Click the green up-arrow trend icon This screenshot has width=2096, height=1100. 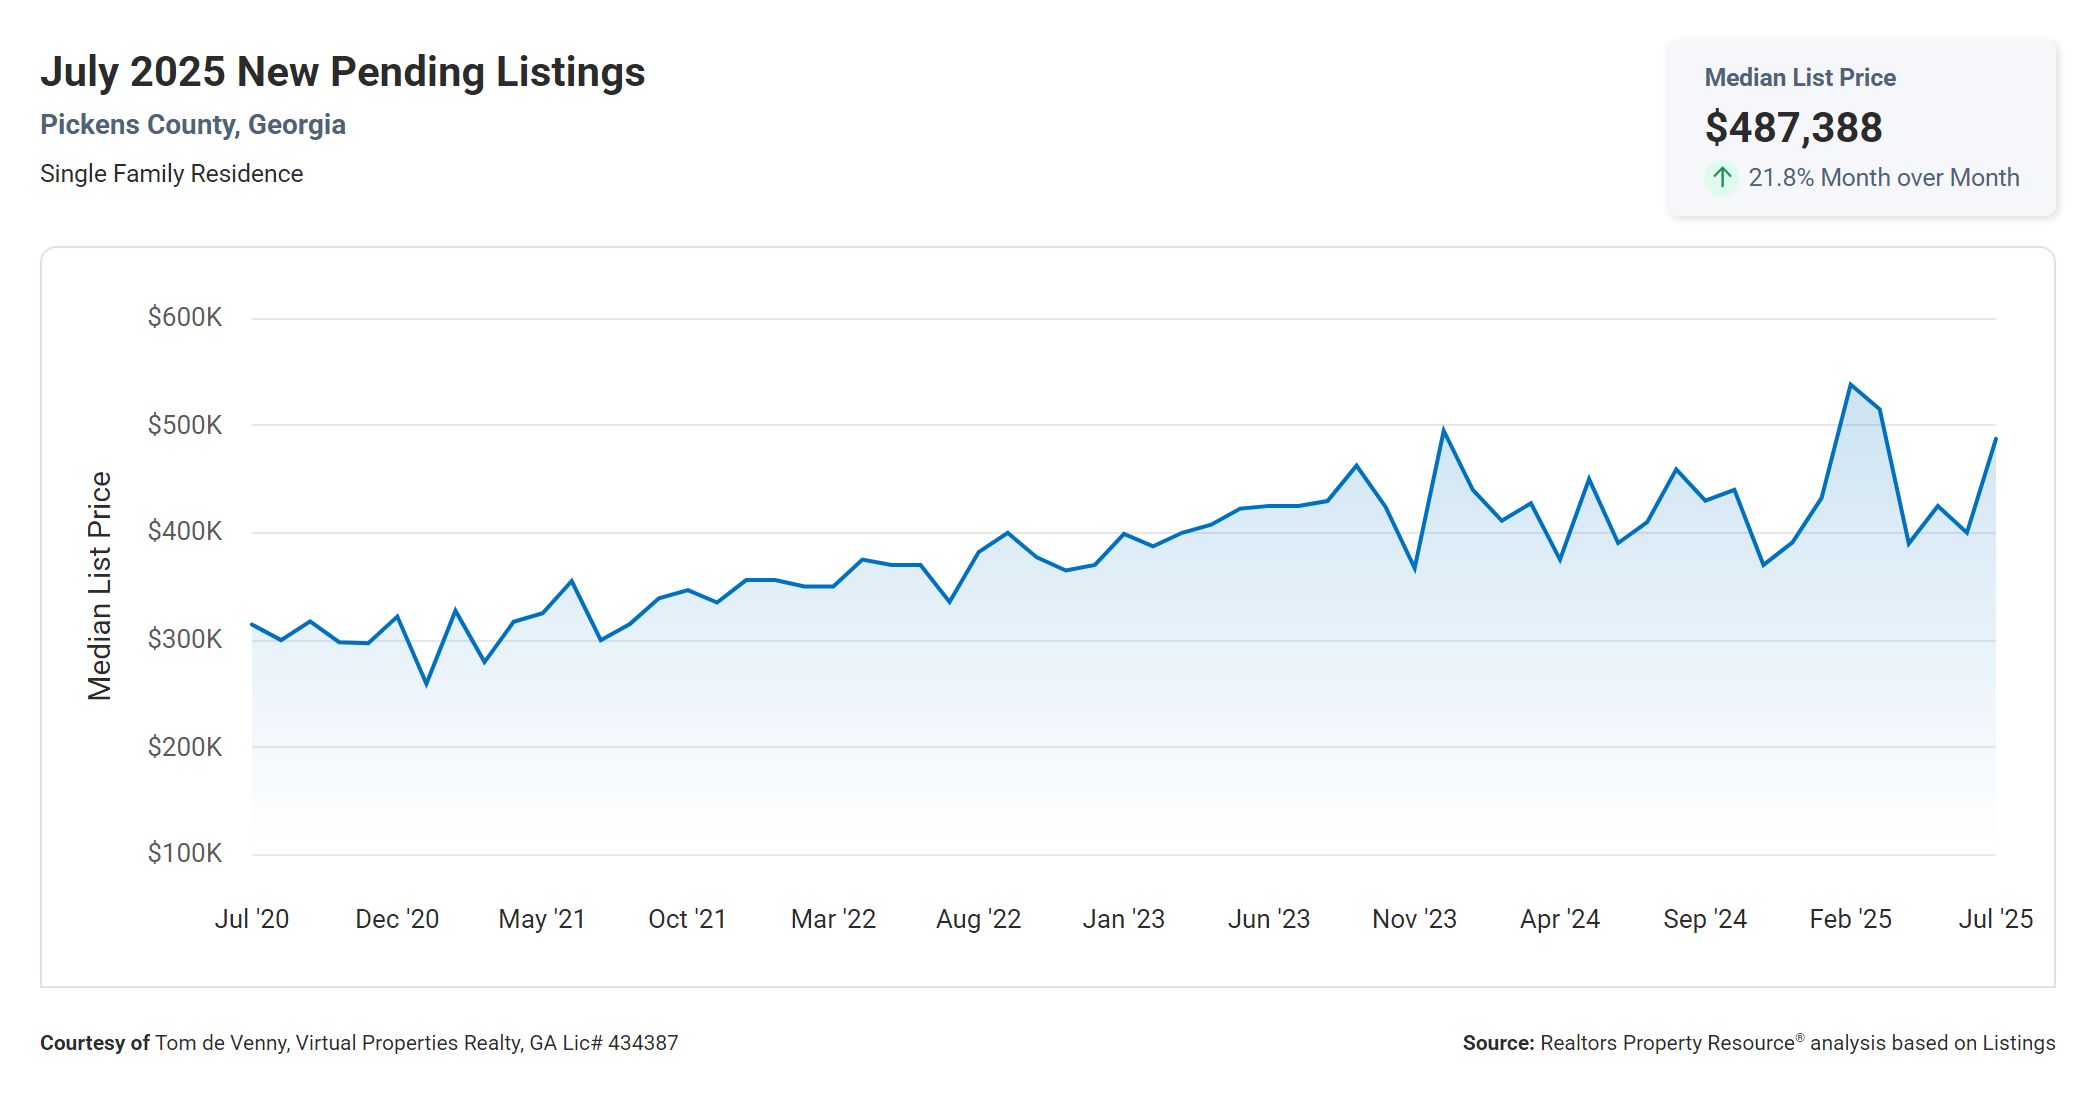(x=1721, y=178)
